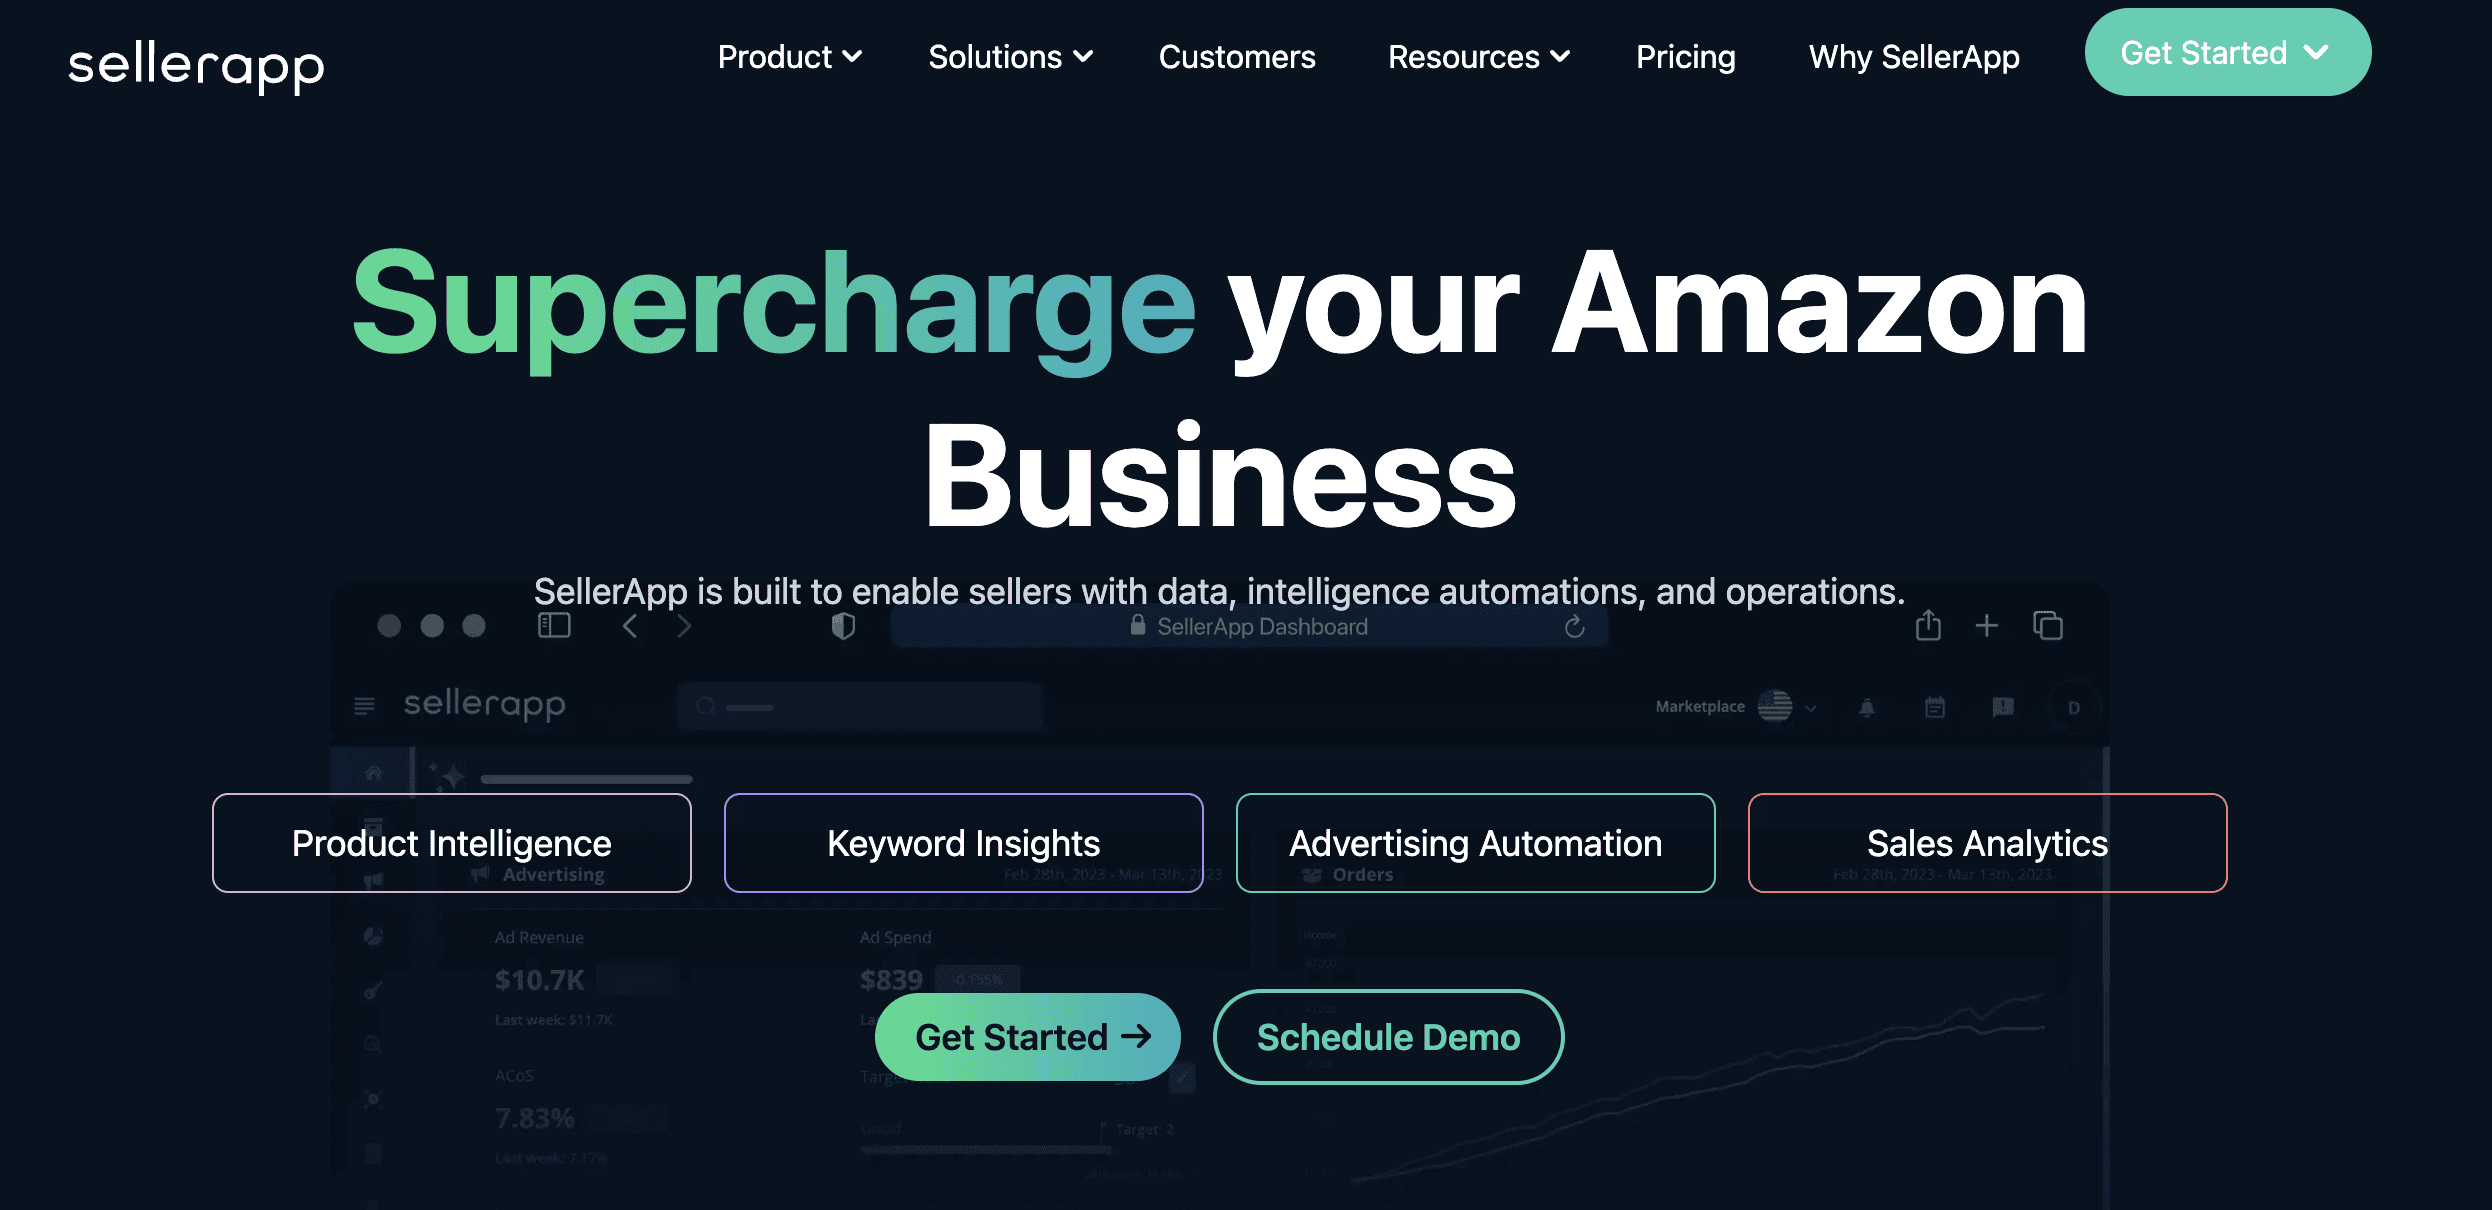
Task: Click the Keyword Insights icon tab
Action: pyautogui.click(x=963, y=843)
